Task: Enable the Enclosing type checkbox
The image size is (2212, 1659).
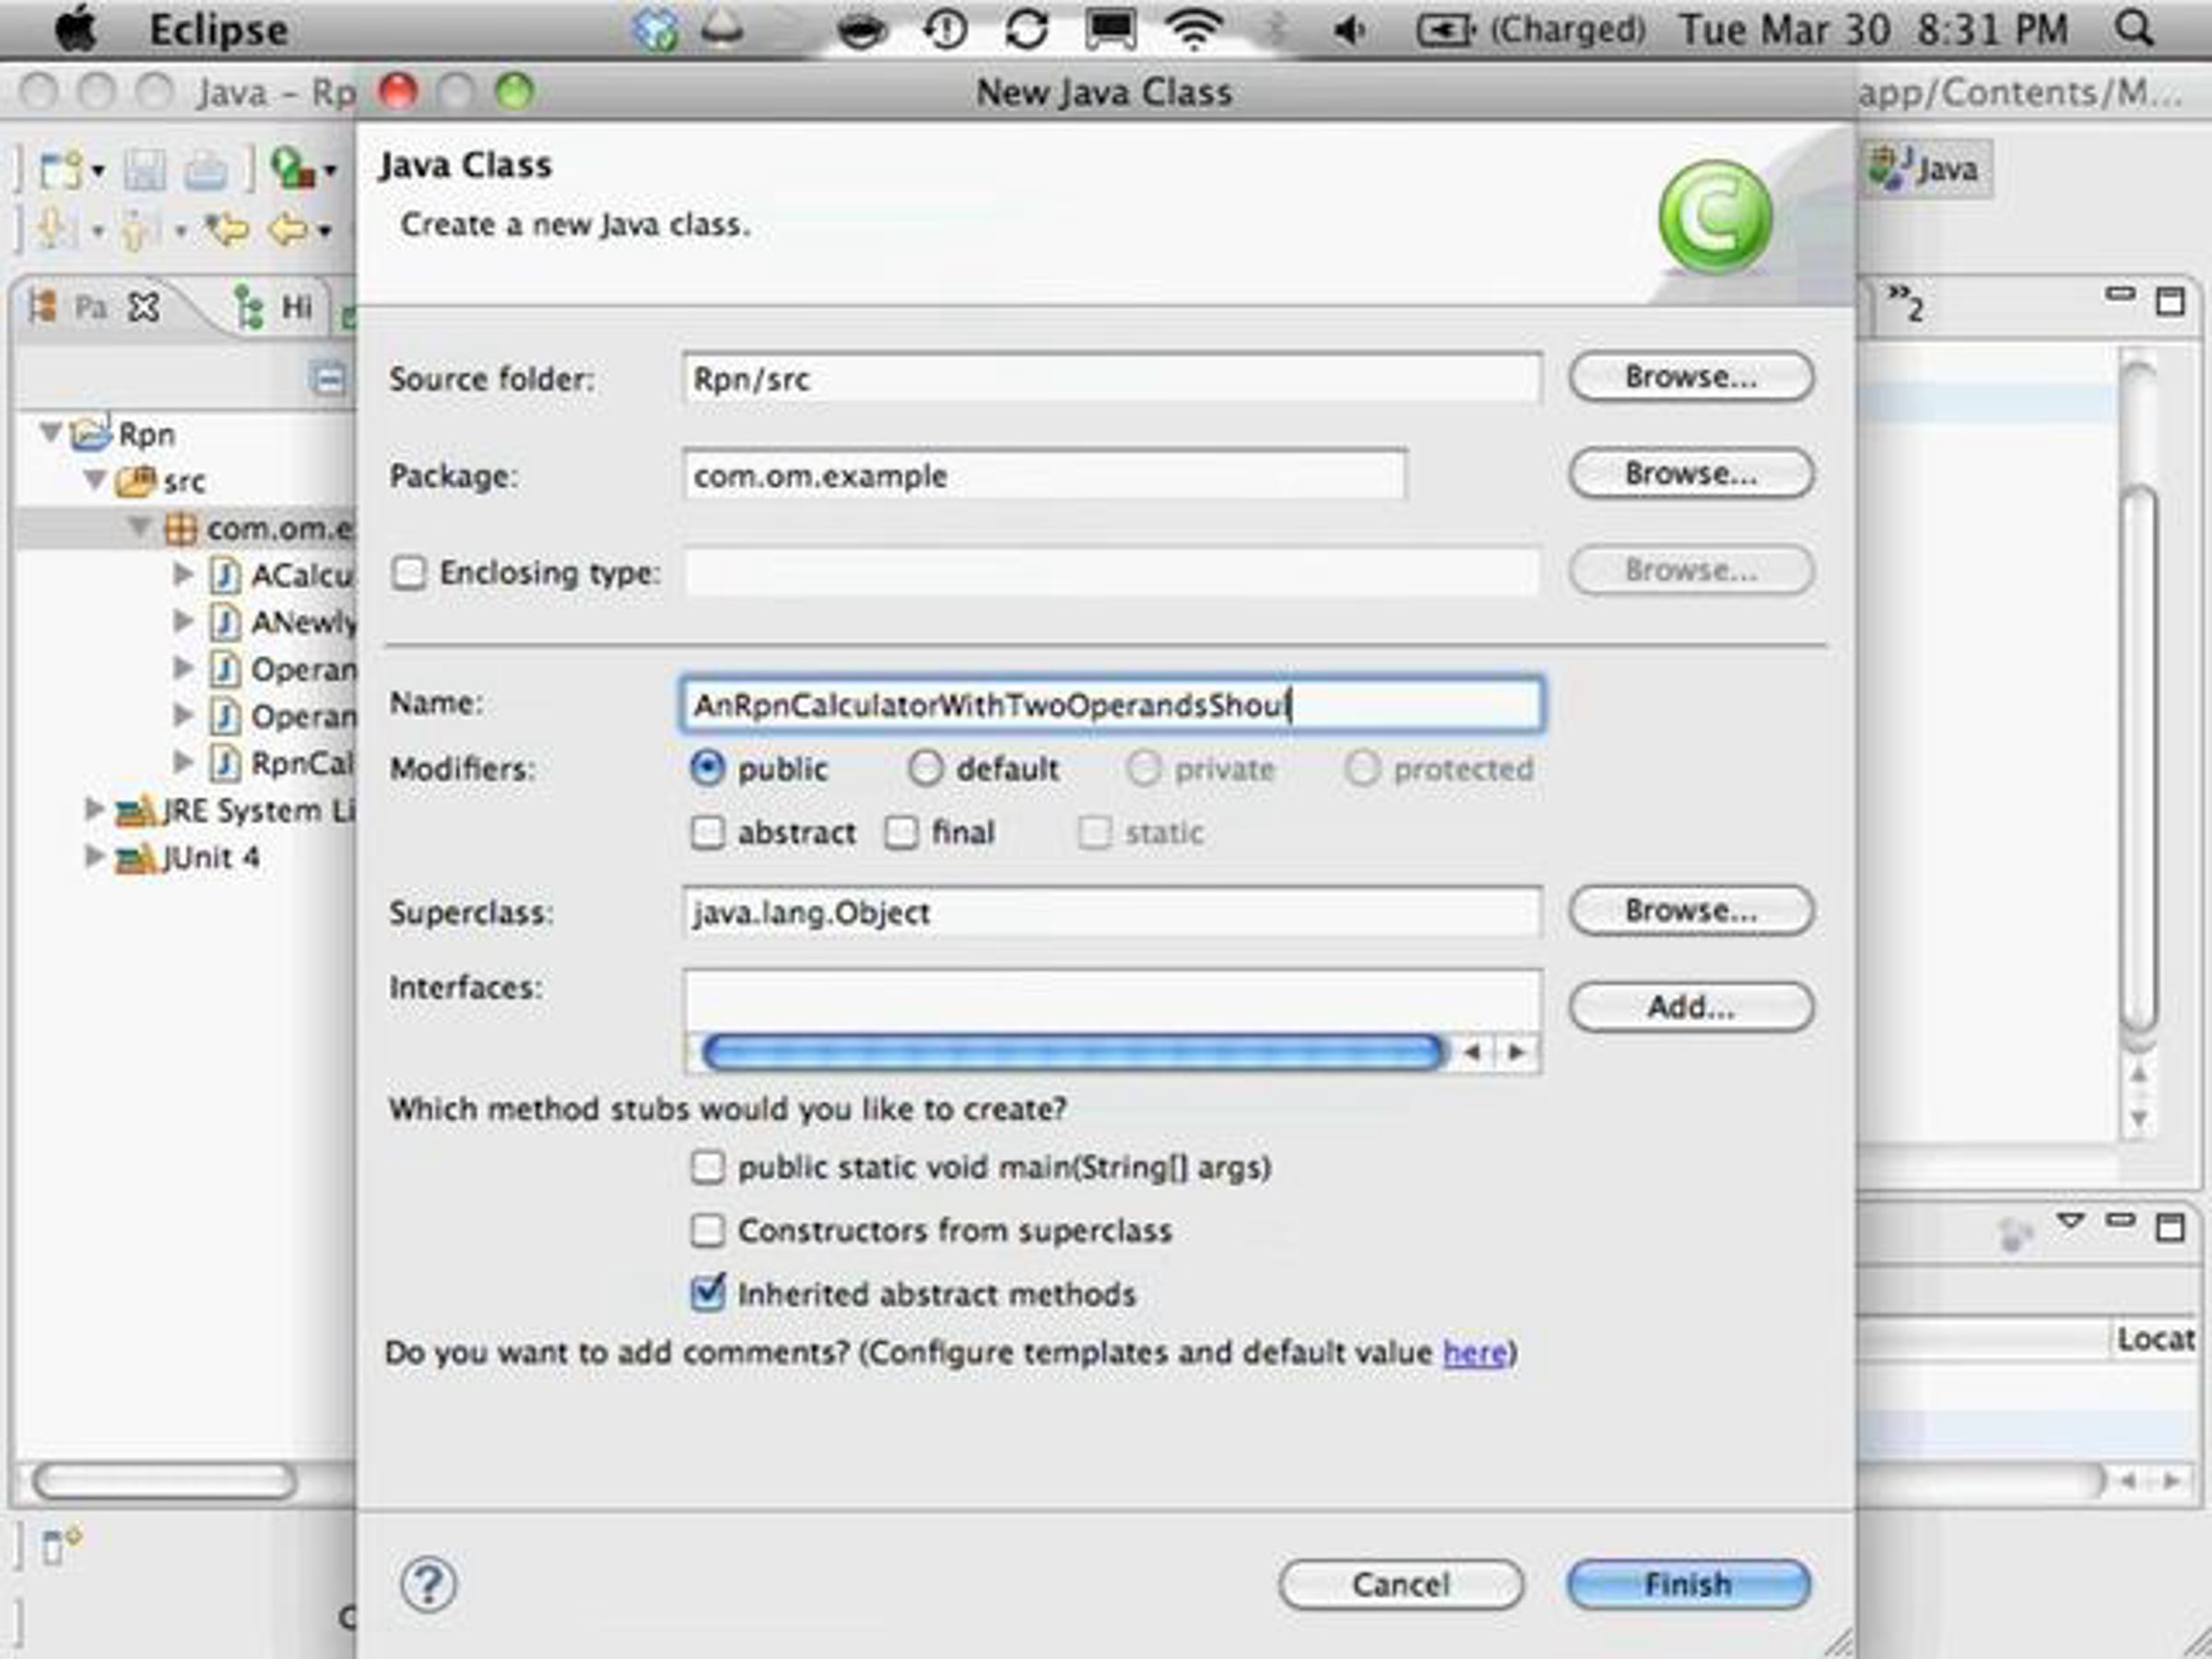Action: [408, 573]
